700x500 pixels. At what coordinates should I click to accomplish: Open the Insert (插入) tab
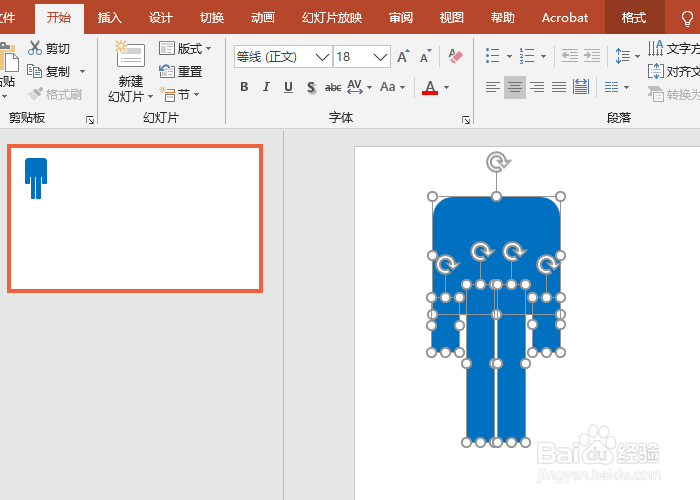[110, 18]
